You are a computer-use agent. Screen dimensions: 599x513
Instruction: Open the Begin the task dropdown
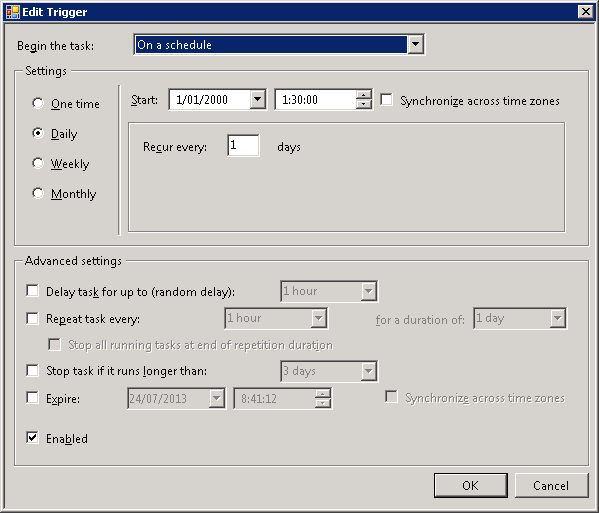[416, 45]
